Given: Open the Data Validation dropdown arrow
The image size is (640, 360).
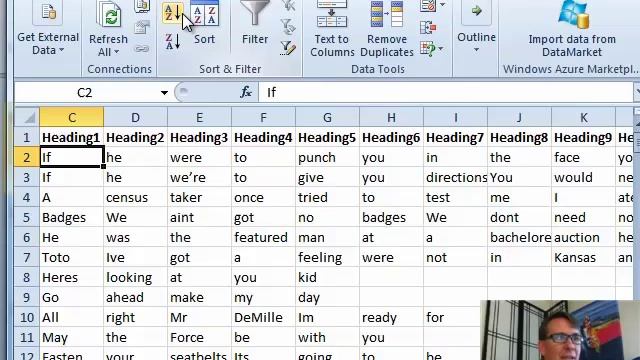Looking at the screenshot, I should pyautogui.click(x=442, y=5).
